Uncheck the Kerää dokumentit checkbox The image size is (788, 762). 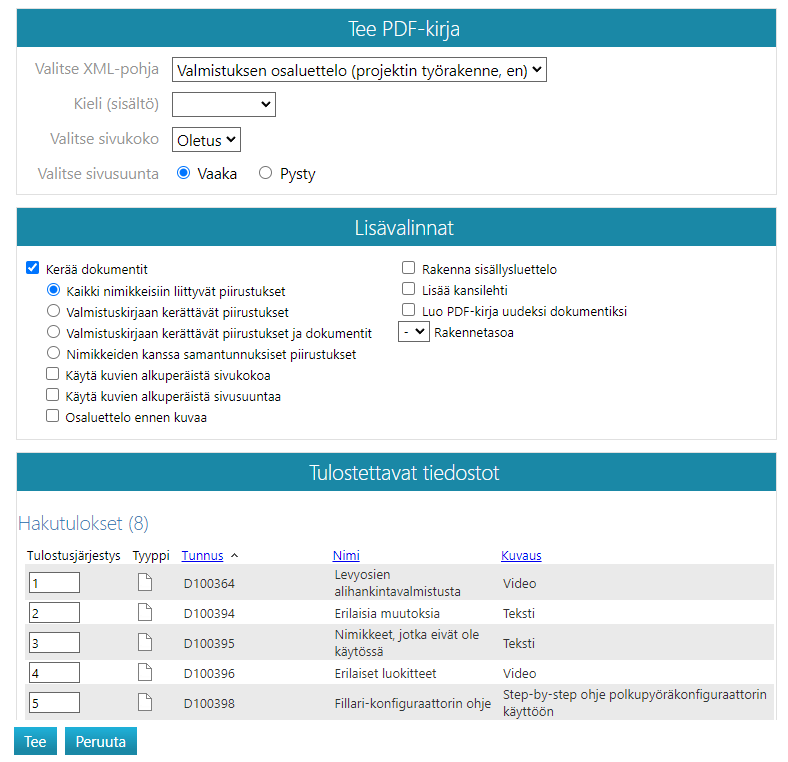pos(33,268)
